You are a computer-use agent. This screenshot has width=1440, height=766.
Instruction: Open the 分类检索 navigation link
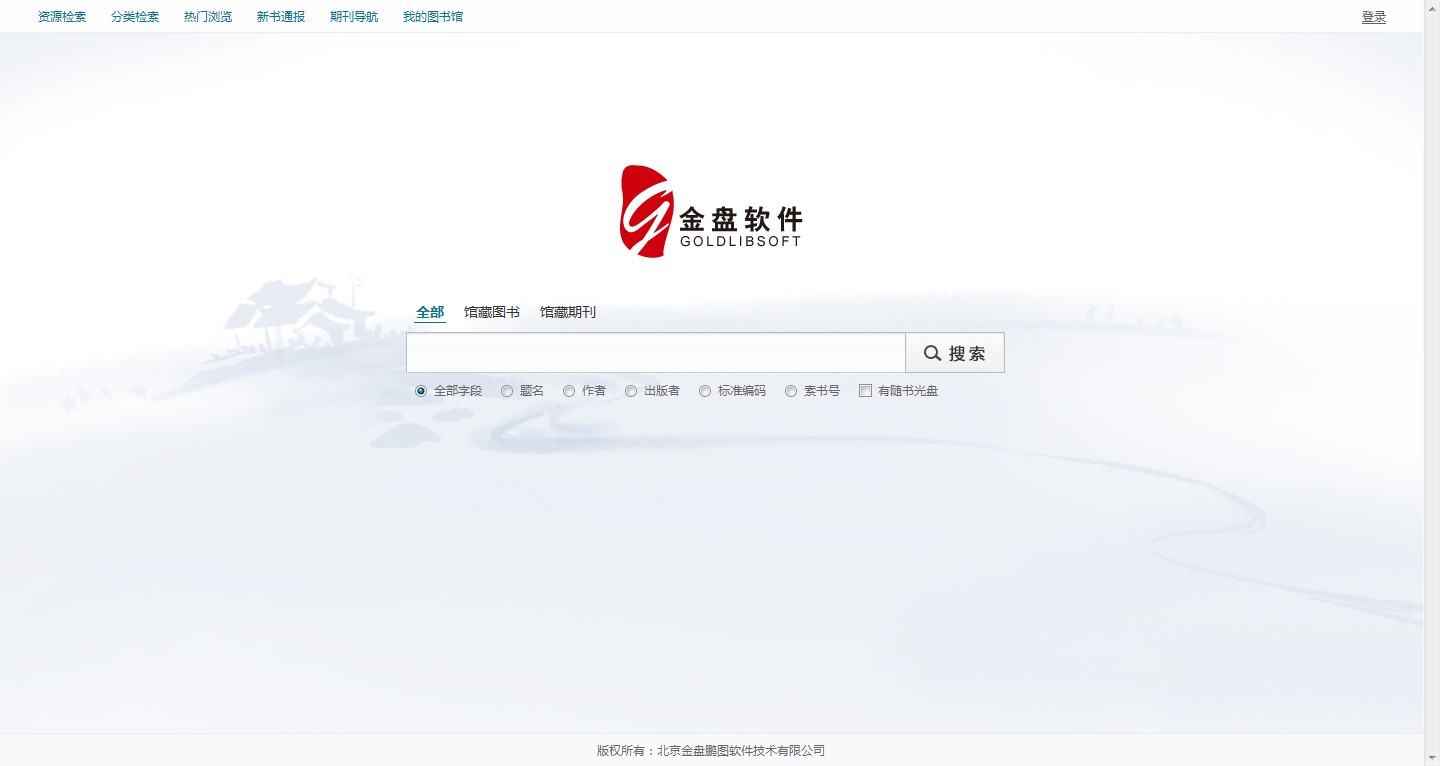(135, 17)
